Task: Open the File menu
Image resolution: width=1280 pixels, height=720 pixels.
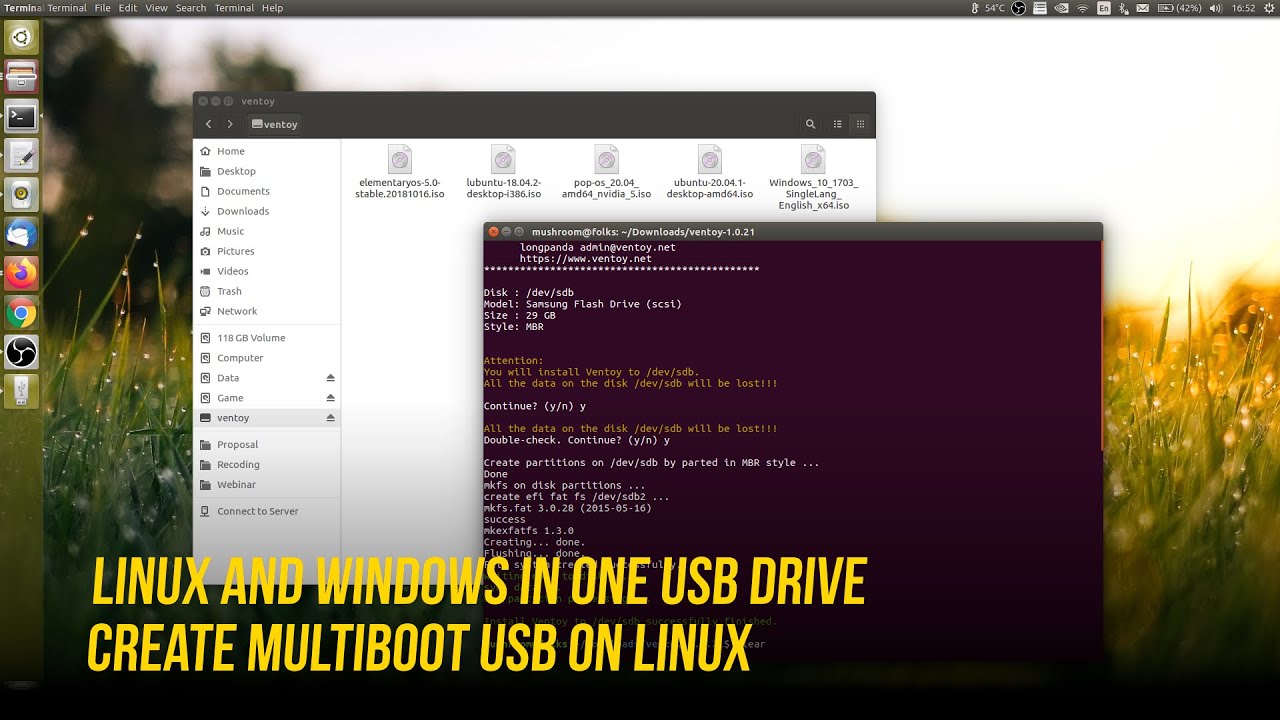Action: coord(103,8)
